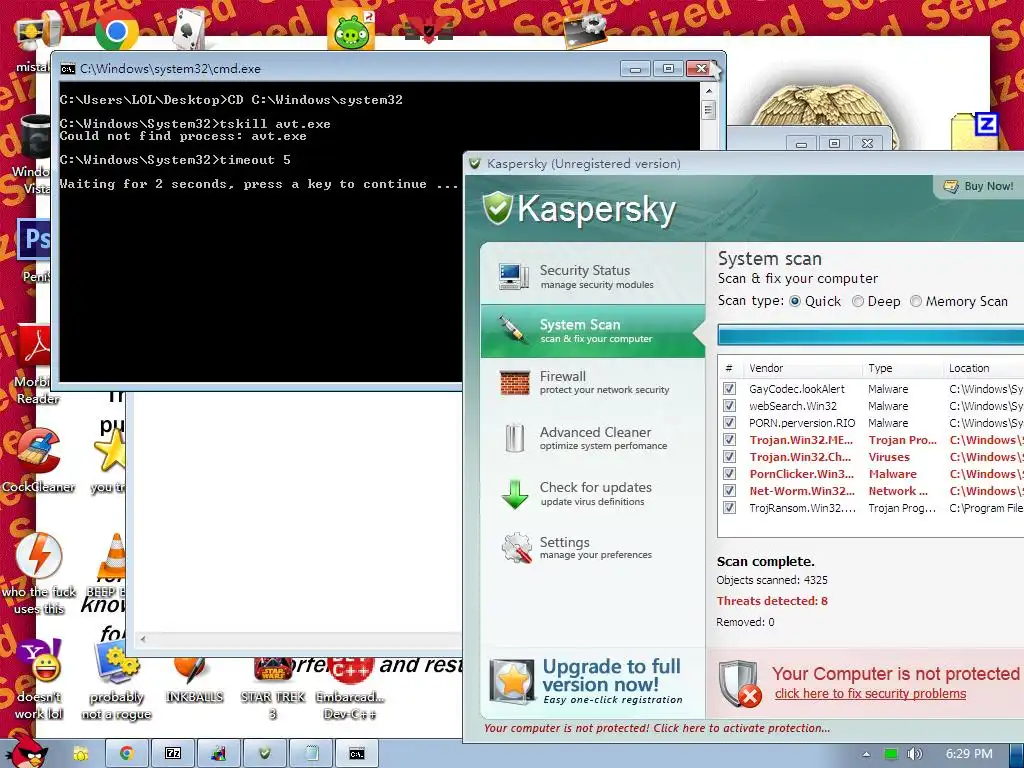This screenshot has width=1024, height=768.
Task: Open the Z folder icon on desktop
Action: [975, 131]
